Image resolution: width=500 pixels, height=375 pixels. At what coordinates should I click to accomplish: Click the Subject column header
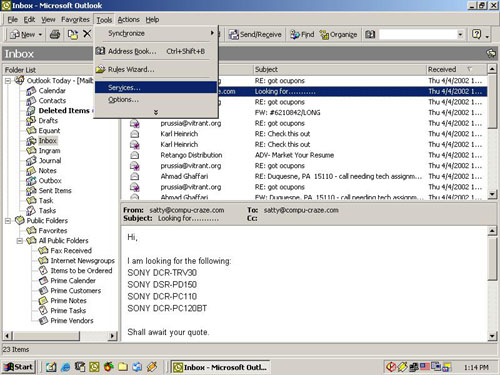[340, 69]
